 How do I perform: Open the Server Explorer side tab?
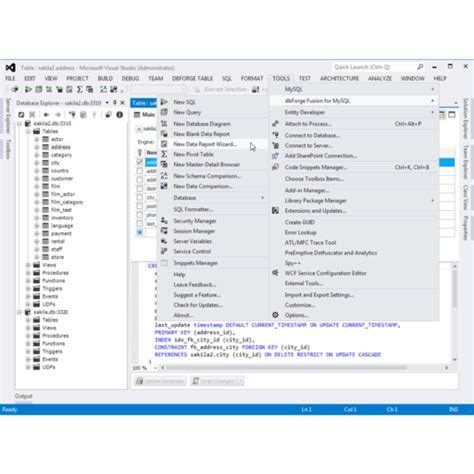(x=8, y=115)
